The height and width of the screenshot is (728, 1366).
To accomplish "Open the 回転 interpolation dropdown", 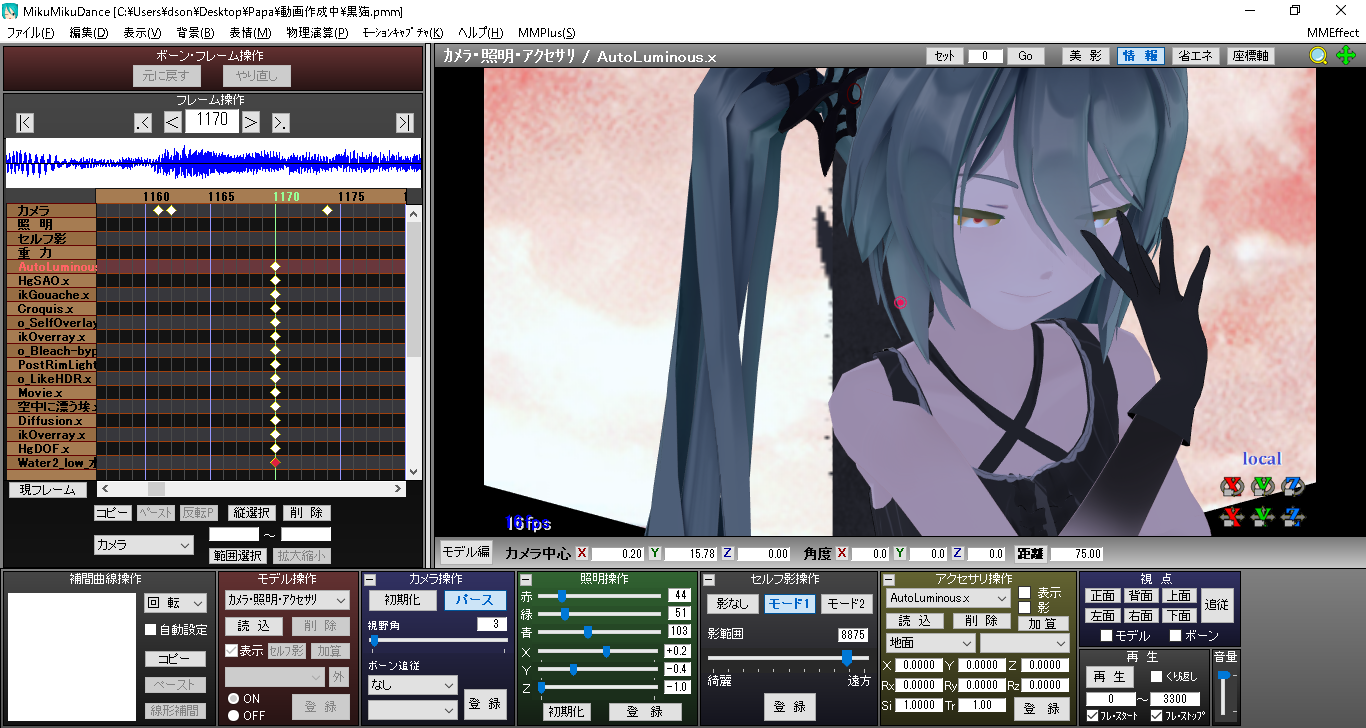I will pyautogui.click(x=175, y=603).
